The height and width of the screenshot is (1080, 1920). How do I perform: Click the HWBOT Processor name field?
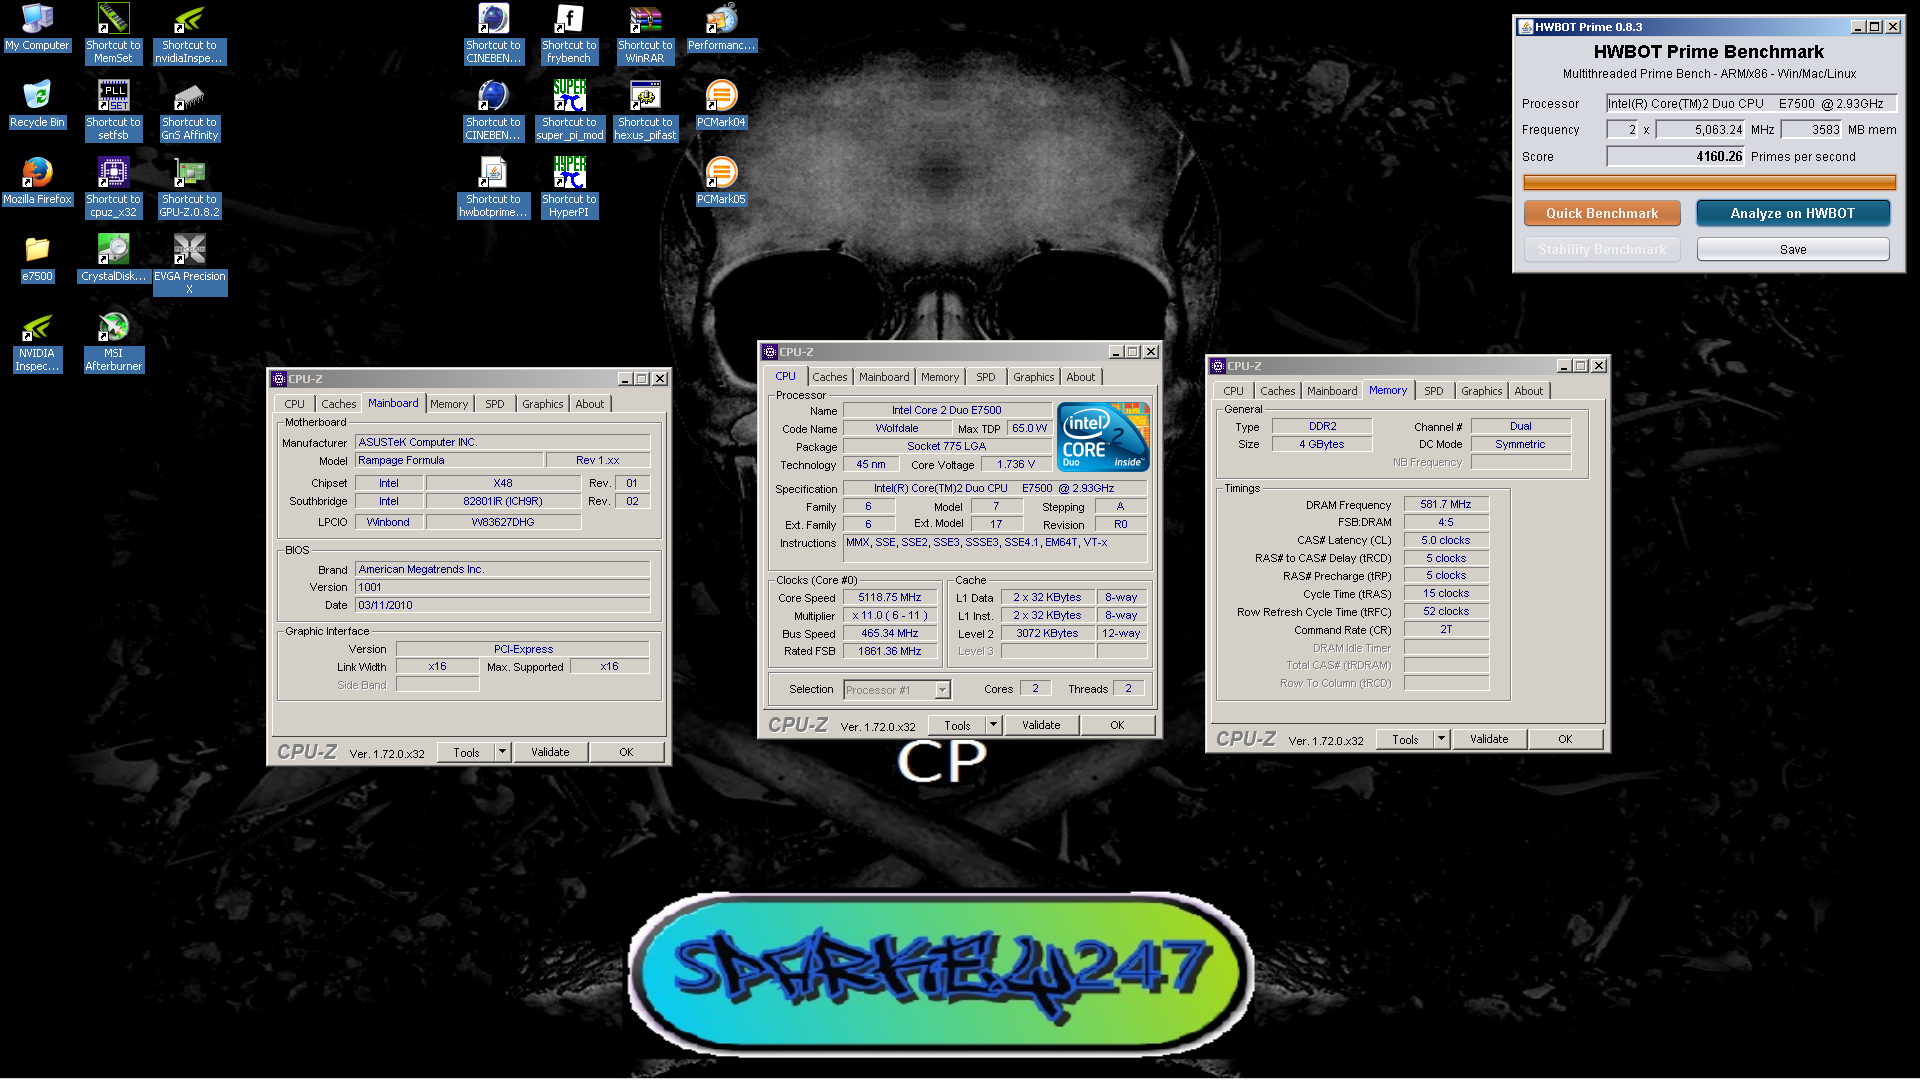(x=1751, y=103)
